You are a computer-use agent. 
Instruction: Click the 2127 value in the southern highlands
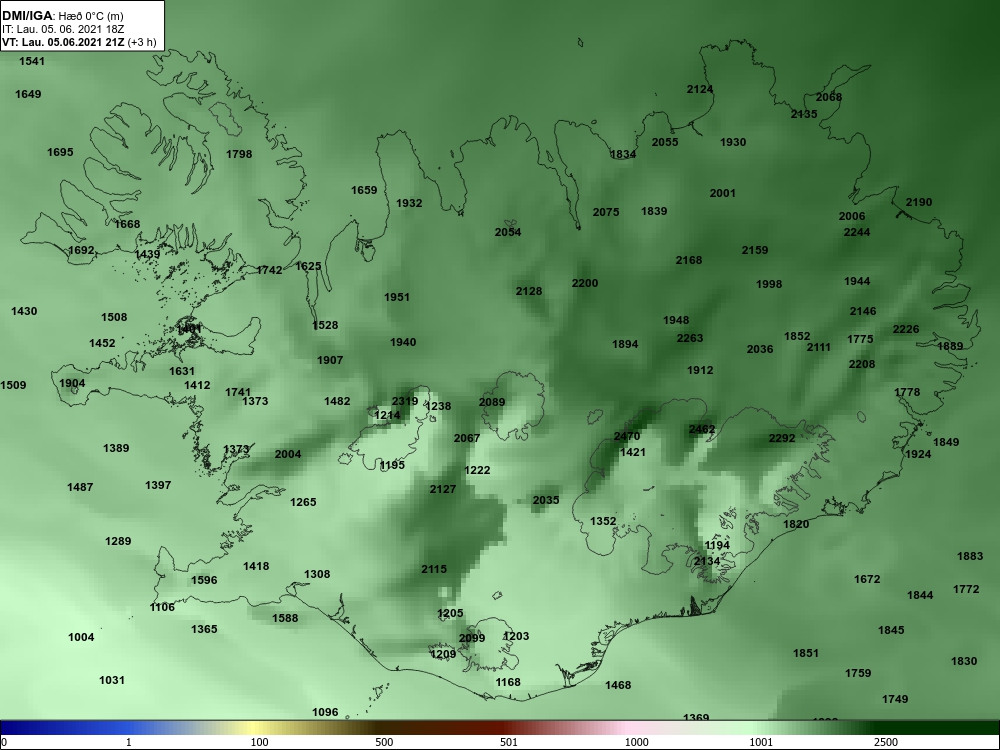coord(443,489)
